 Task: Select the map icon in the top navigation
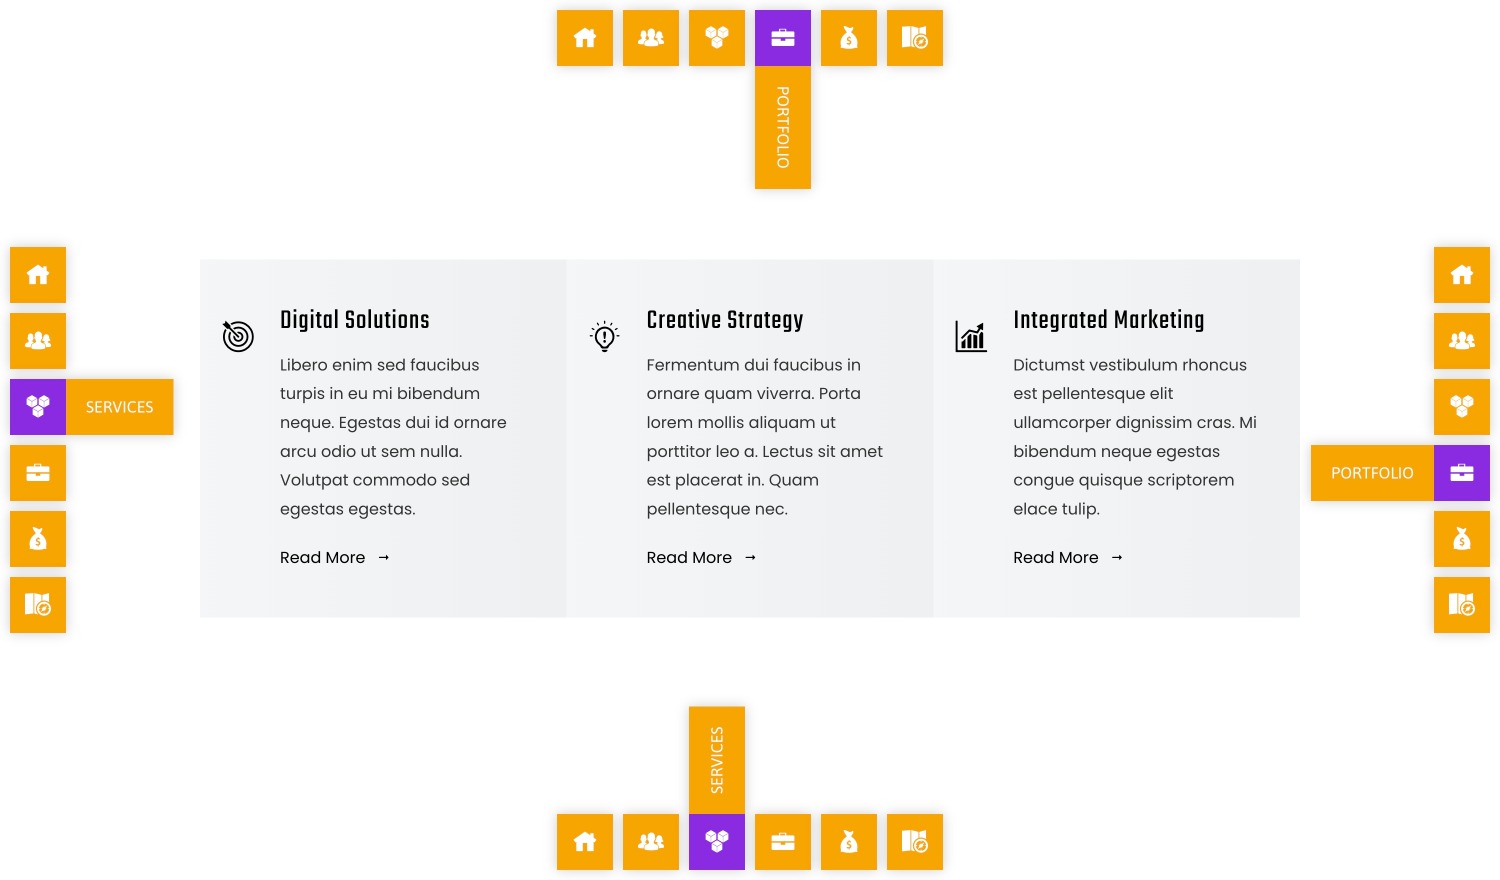click(x=914, y=37)
